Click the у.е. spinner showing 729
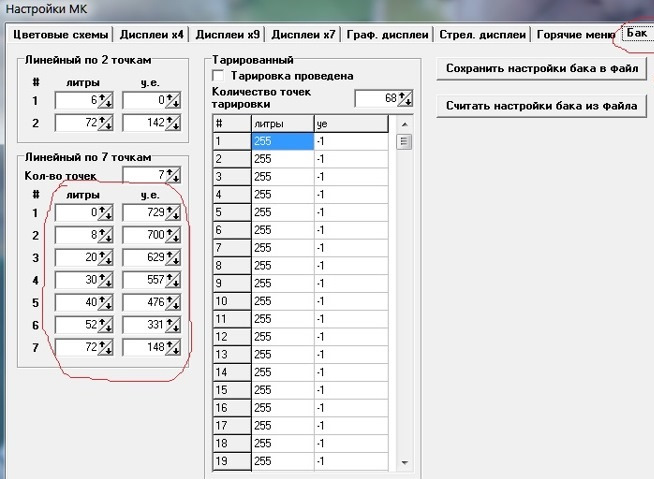Viewport: 654px width, 479px height. tap(173, 213)
